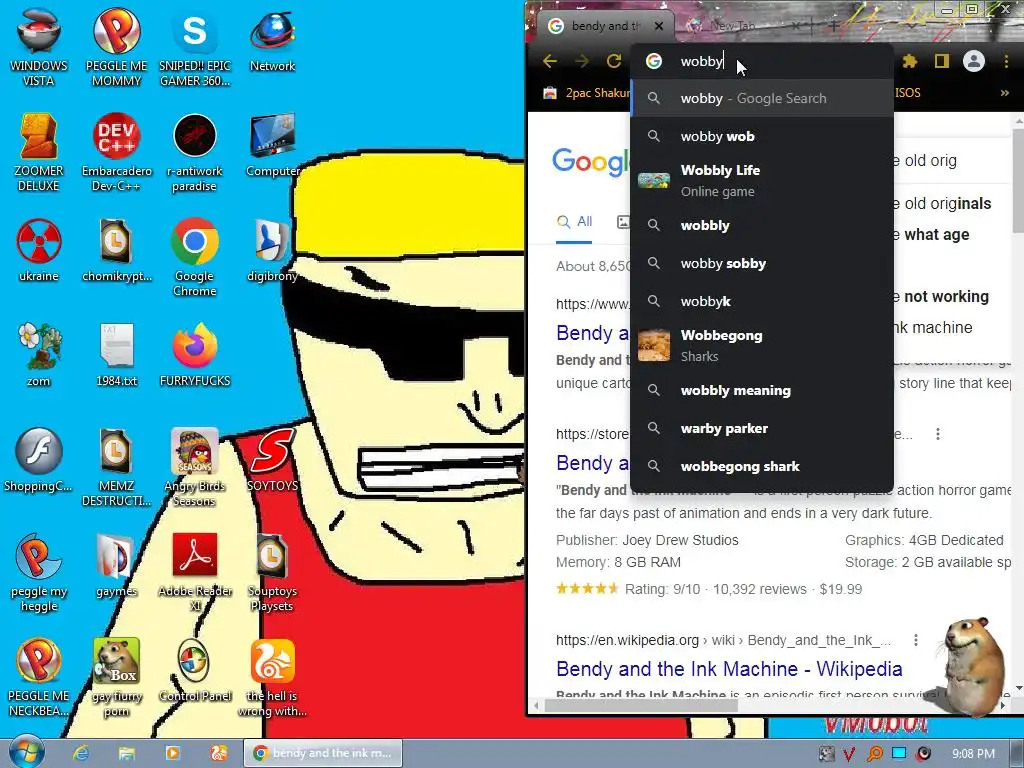Click the Google logo on results page
The width and height of the screenshot is (1024, 768).
coord(592,161)
